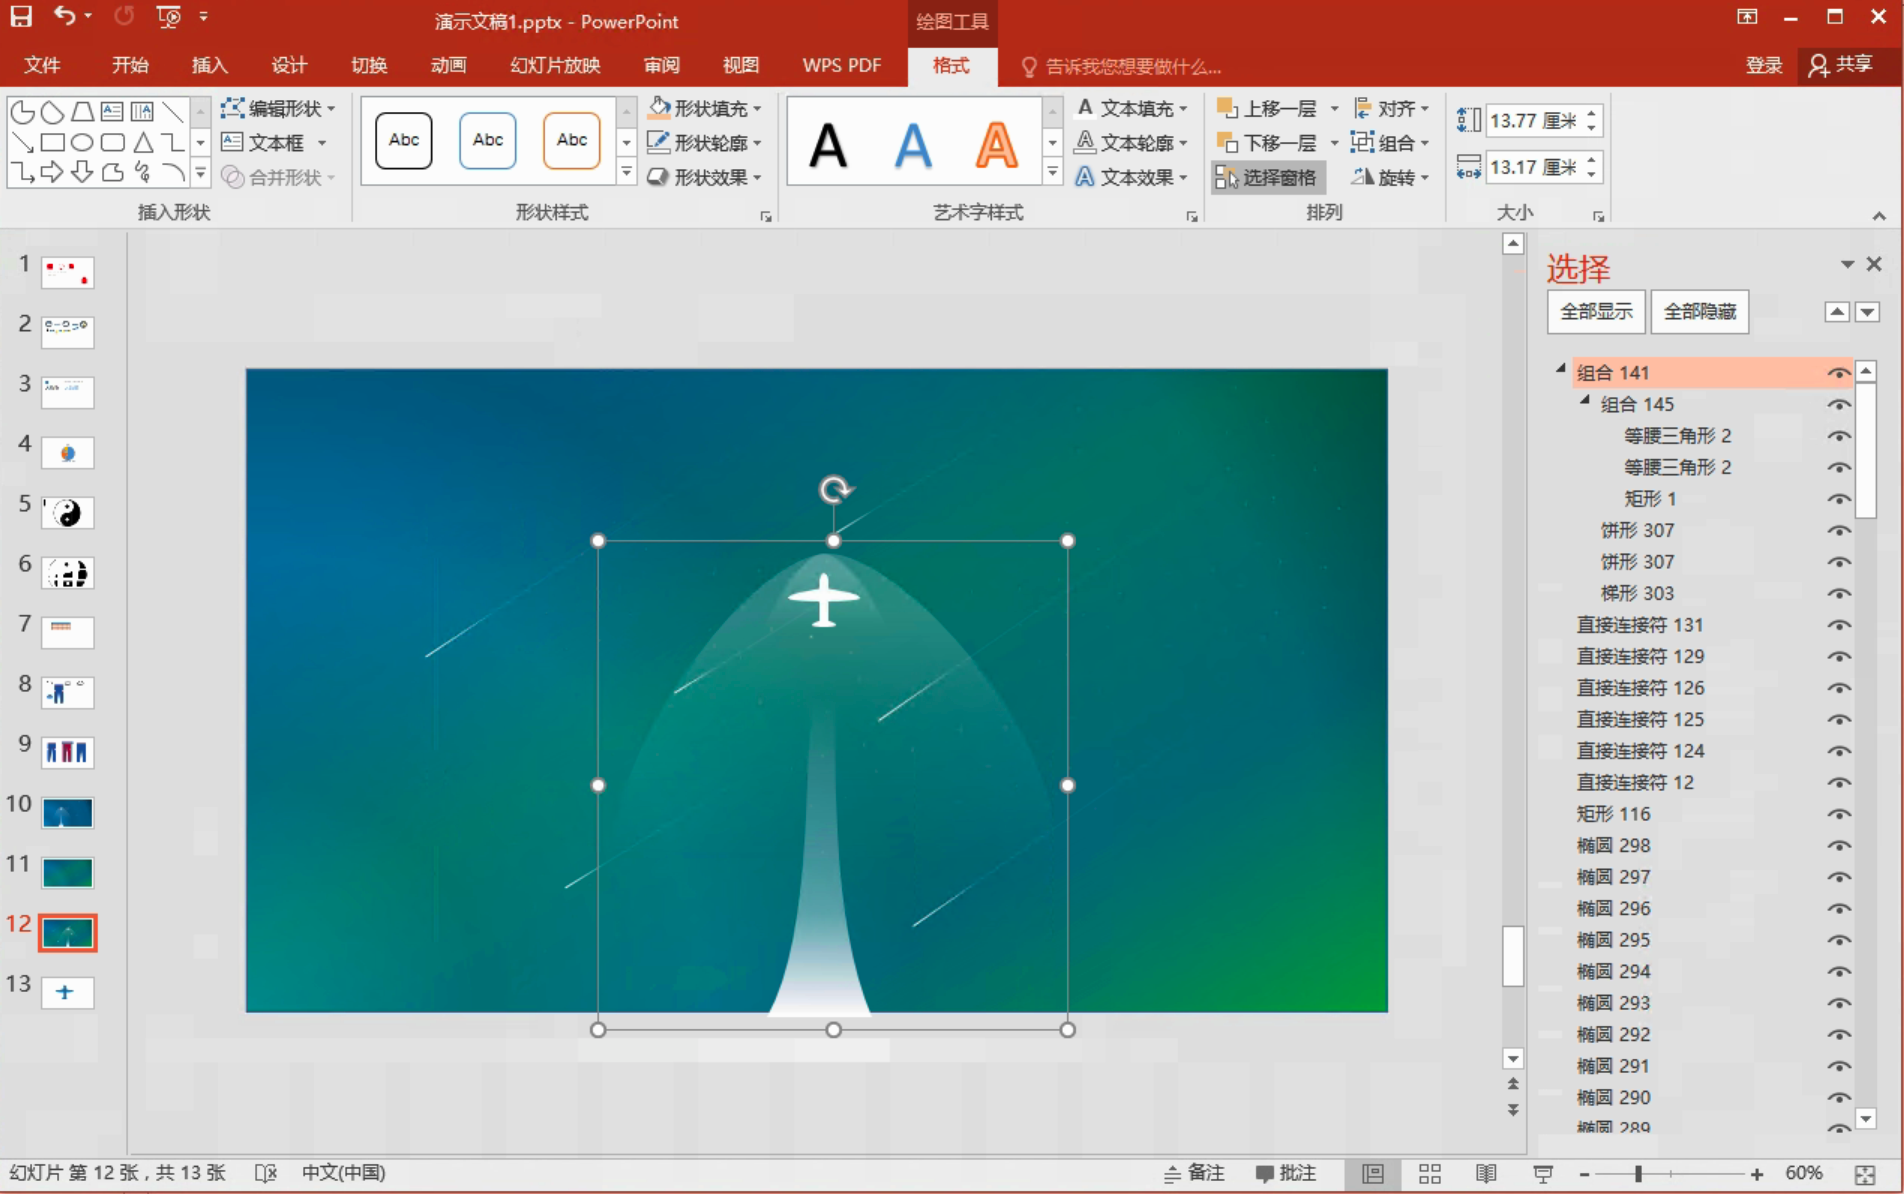Toggle visibility of 矩形 116
The image size is (1904, 1194).
click(1838, 814)
